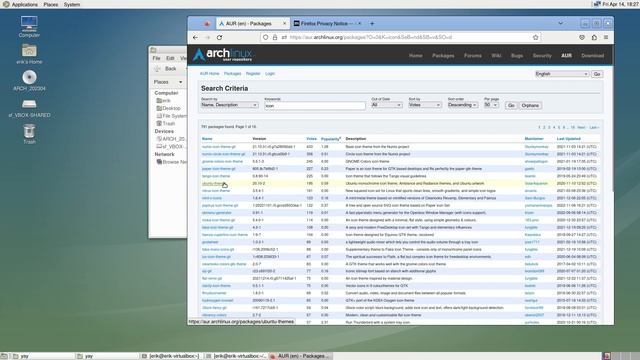Click Security in Arch navigation bar
Viewport: 640px width, 360px height.
tap(542, 56)
